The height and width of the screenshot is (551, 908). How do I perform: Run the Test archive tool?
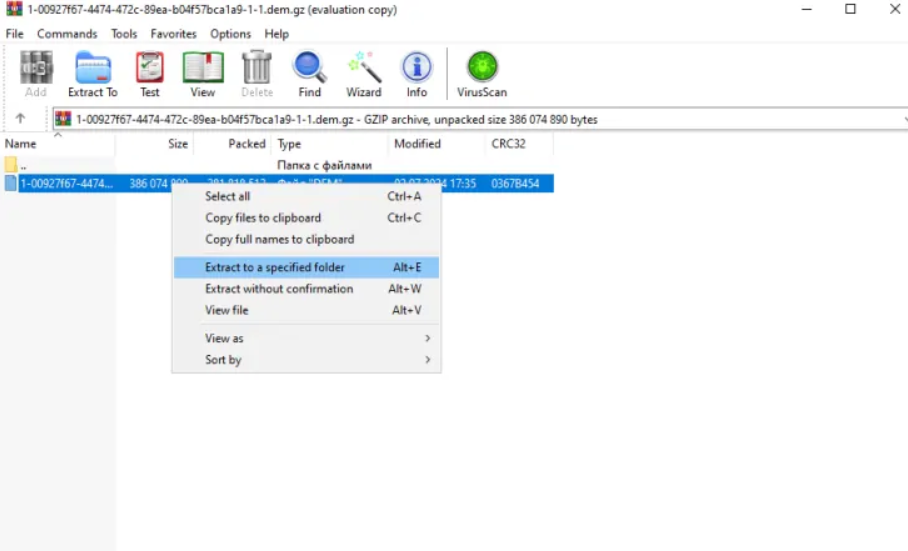click(x=149, y=74)
